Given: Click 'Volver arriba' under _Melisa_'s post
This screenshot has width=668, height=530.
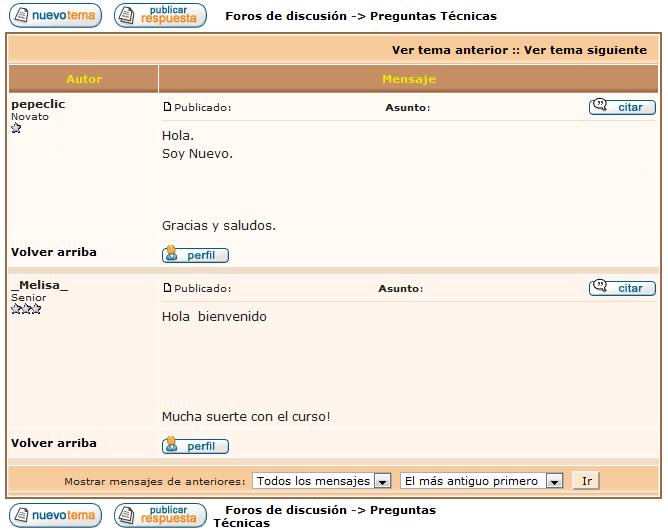Looking at the screenshot, I should click(x=54, y=443).
